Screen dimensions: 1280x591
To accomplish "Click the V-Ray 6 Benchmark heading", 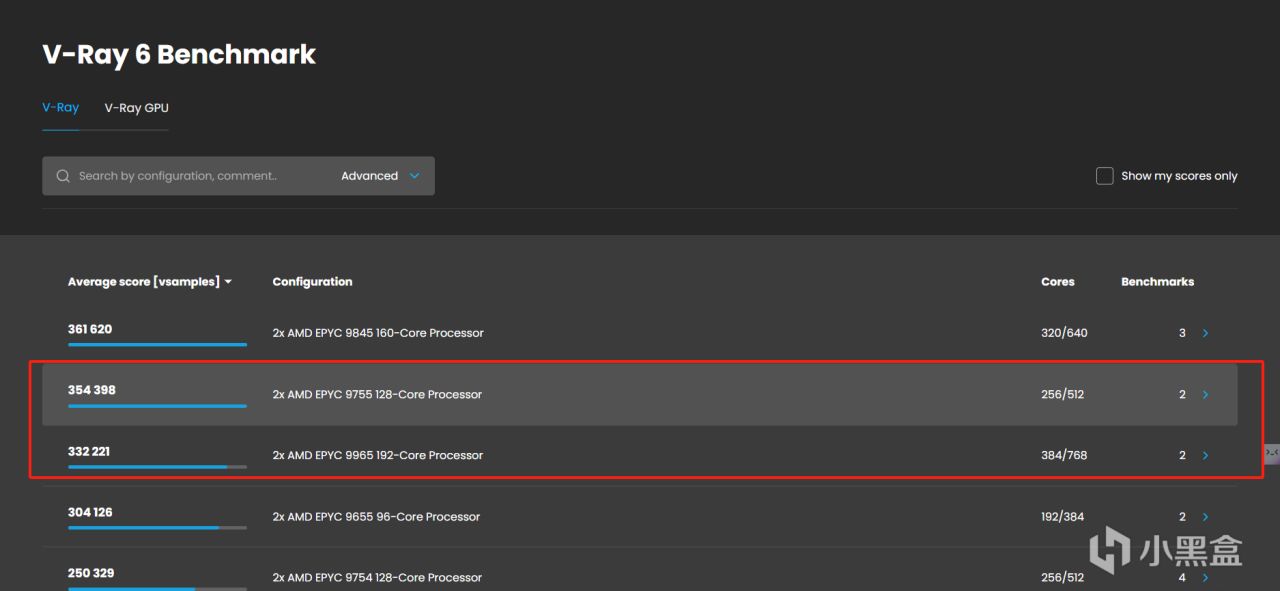I will coord(179,54).
